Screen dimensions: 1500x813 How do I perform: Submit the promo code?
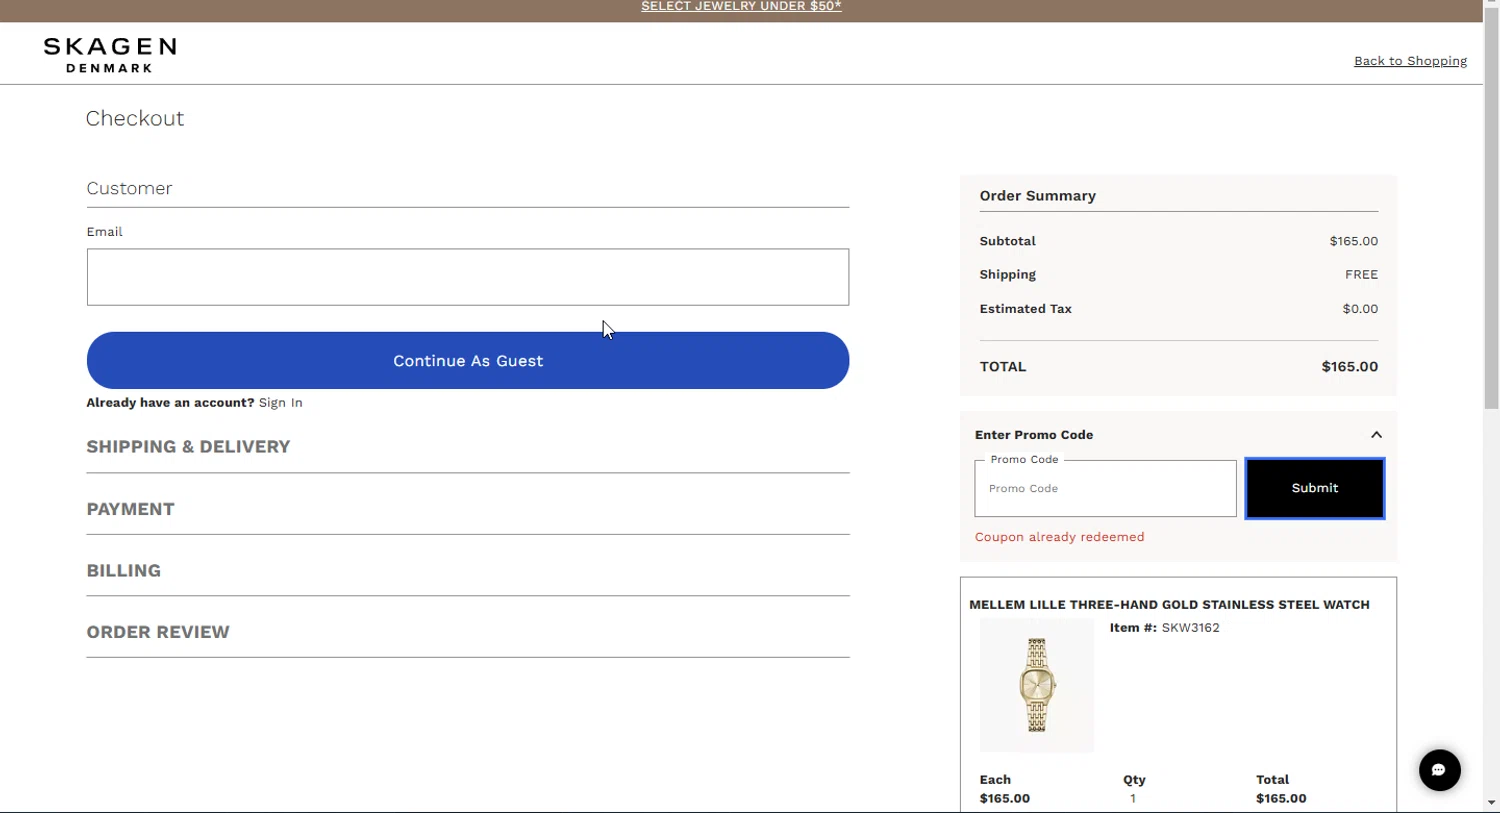[1314, 488]
